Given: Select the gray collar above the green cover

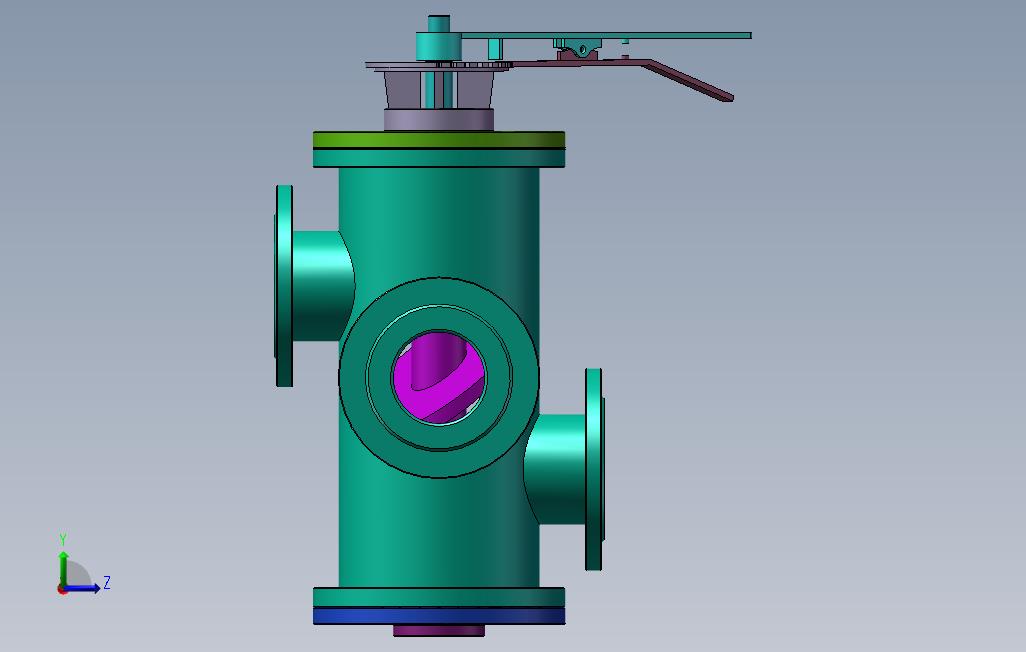Looking at the screenshot, I should [x=438, y=120].
